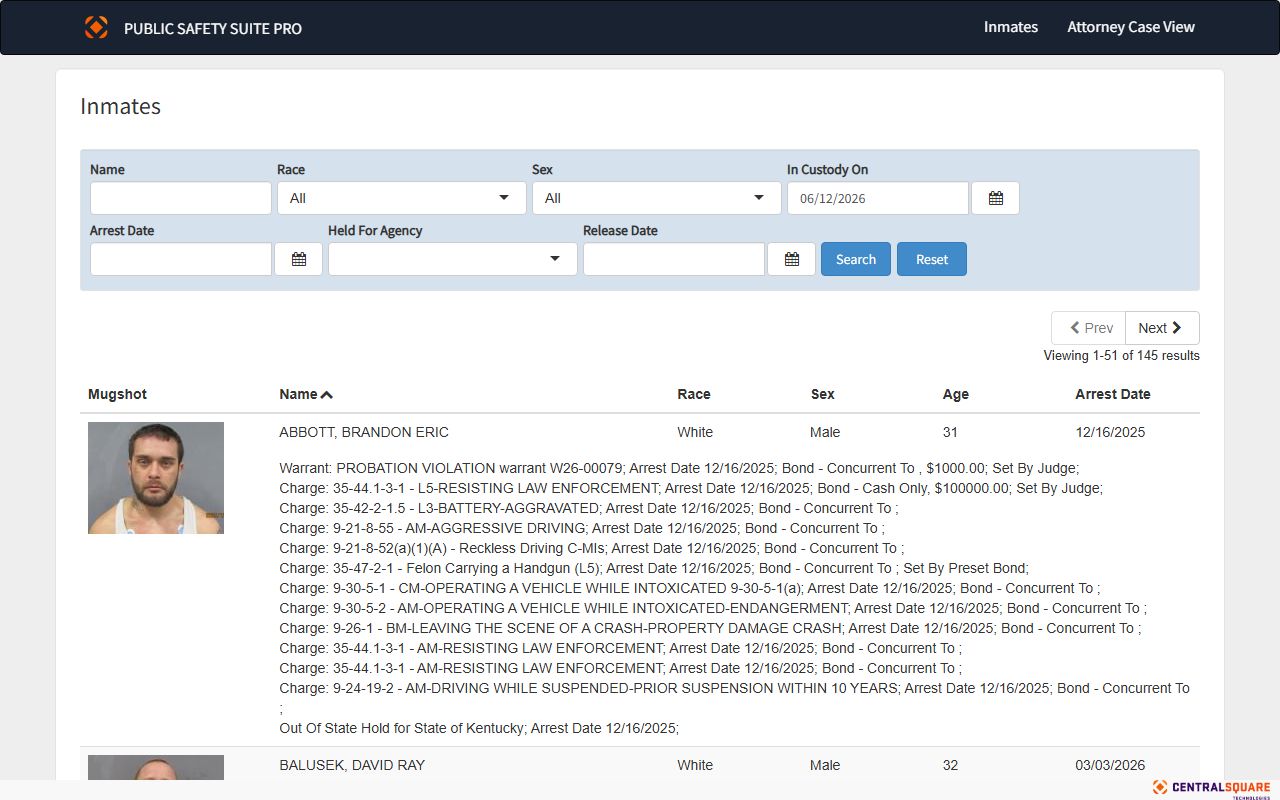This screenshot has height=800, width=1280.
Task: Sort by the Age column header
Action: coord(956,394)
